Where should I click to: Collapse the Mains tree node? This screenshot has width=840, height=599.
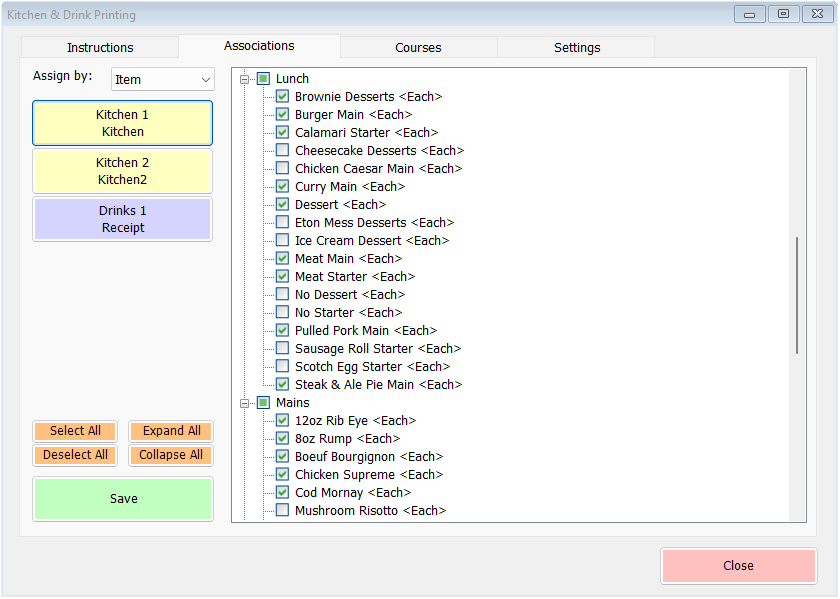pos(245,402)
